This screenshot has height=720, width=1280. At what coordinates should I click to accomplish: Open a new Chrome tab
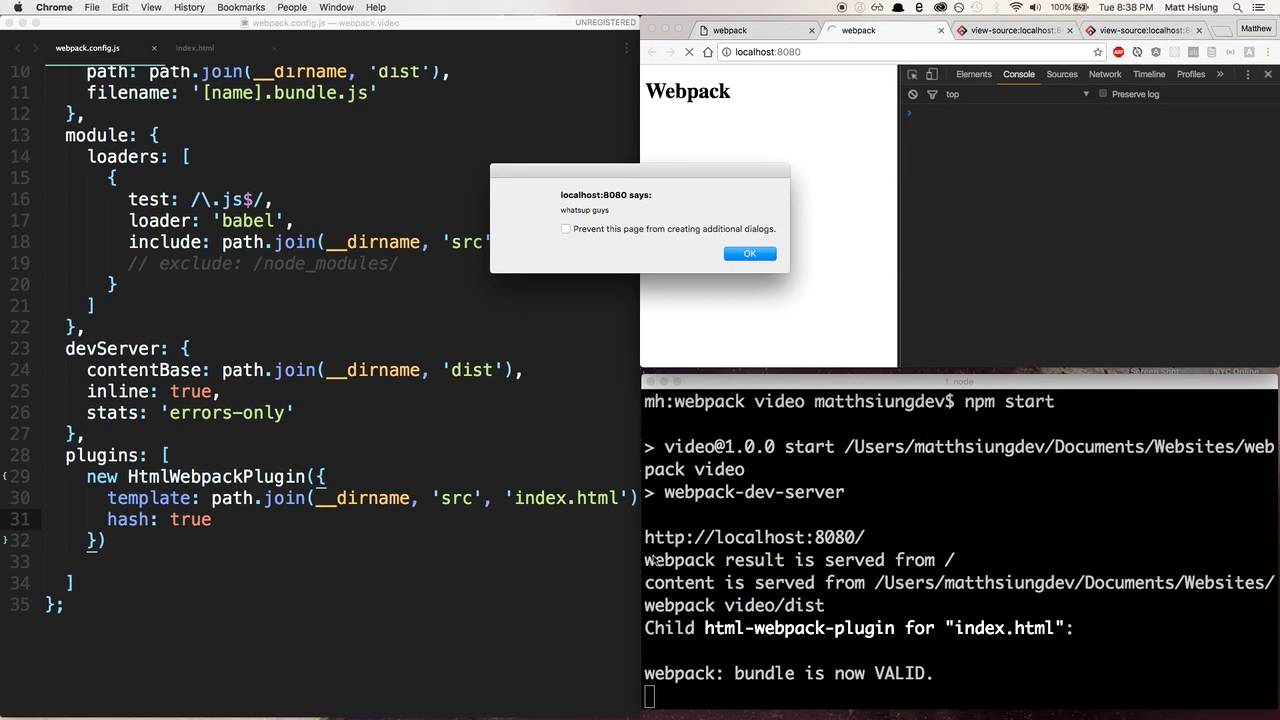coord(1220,30)
